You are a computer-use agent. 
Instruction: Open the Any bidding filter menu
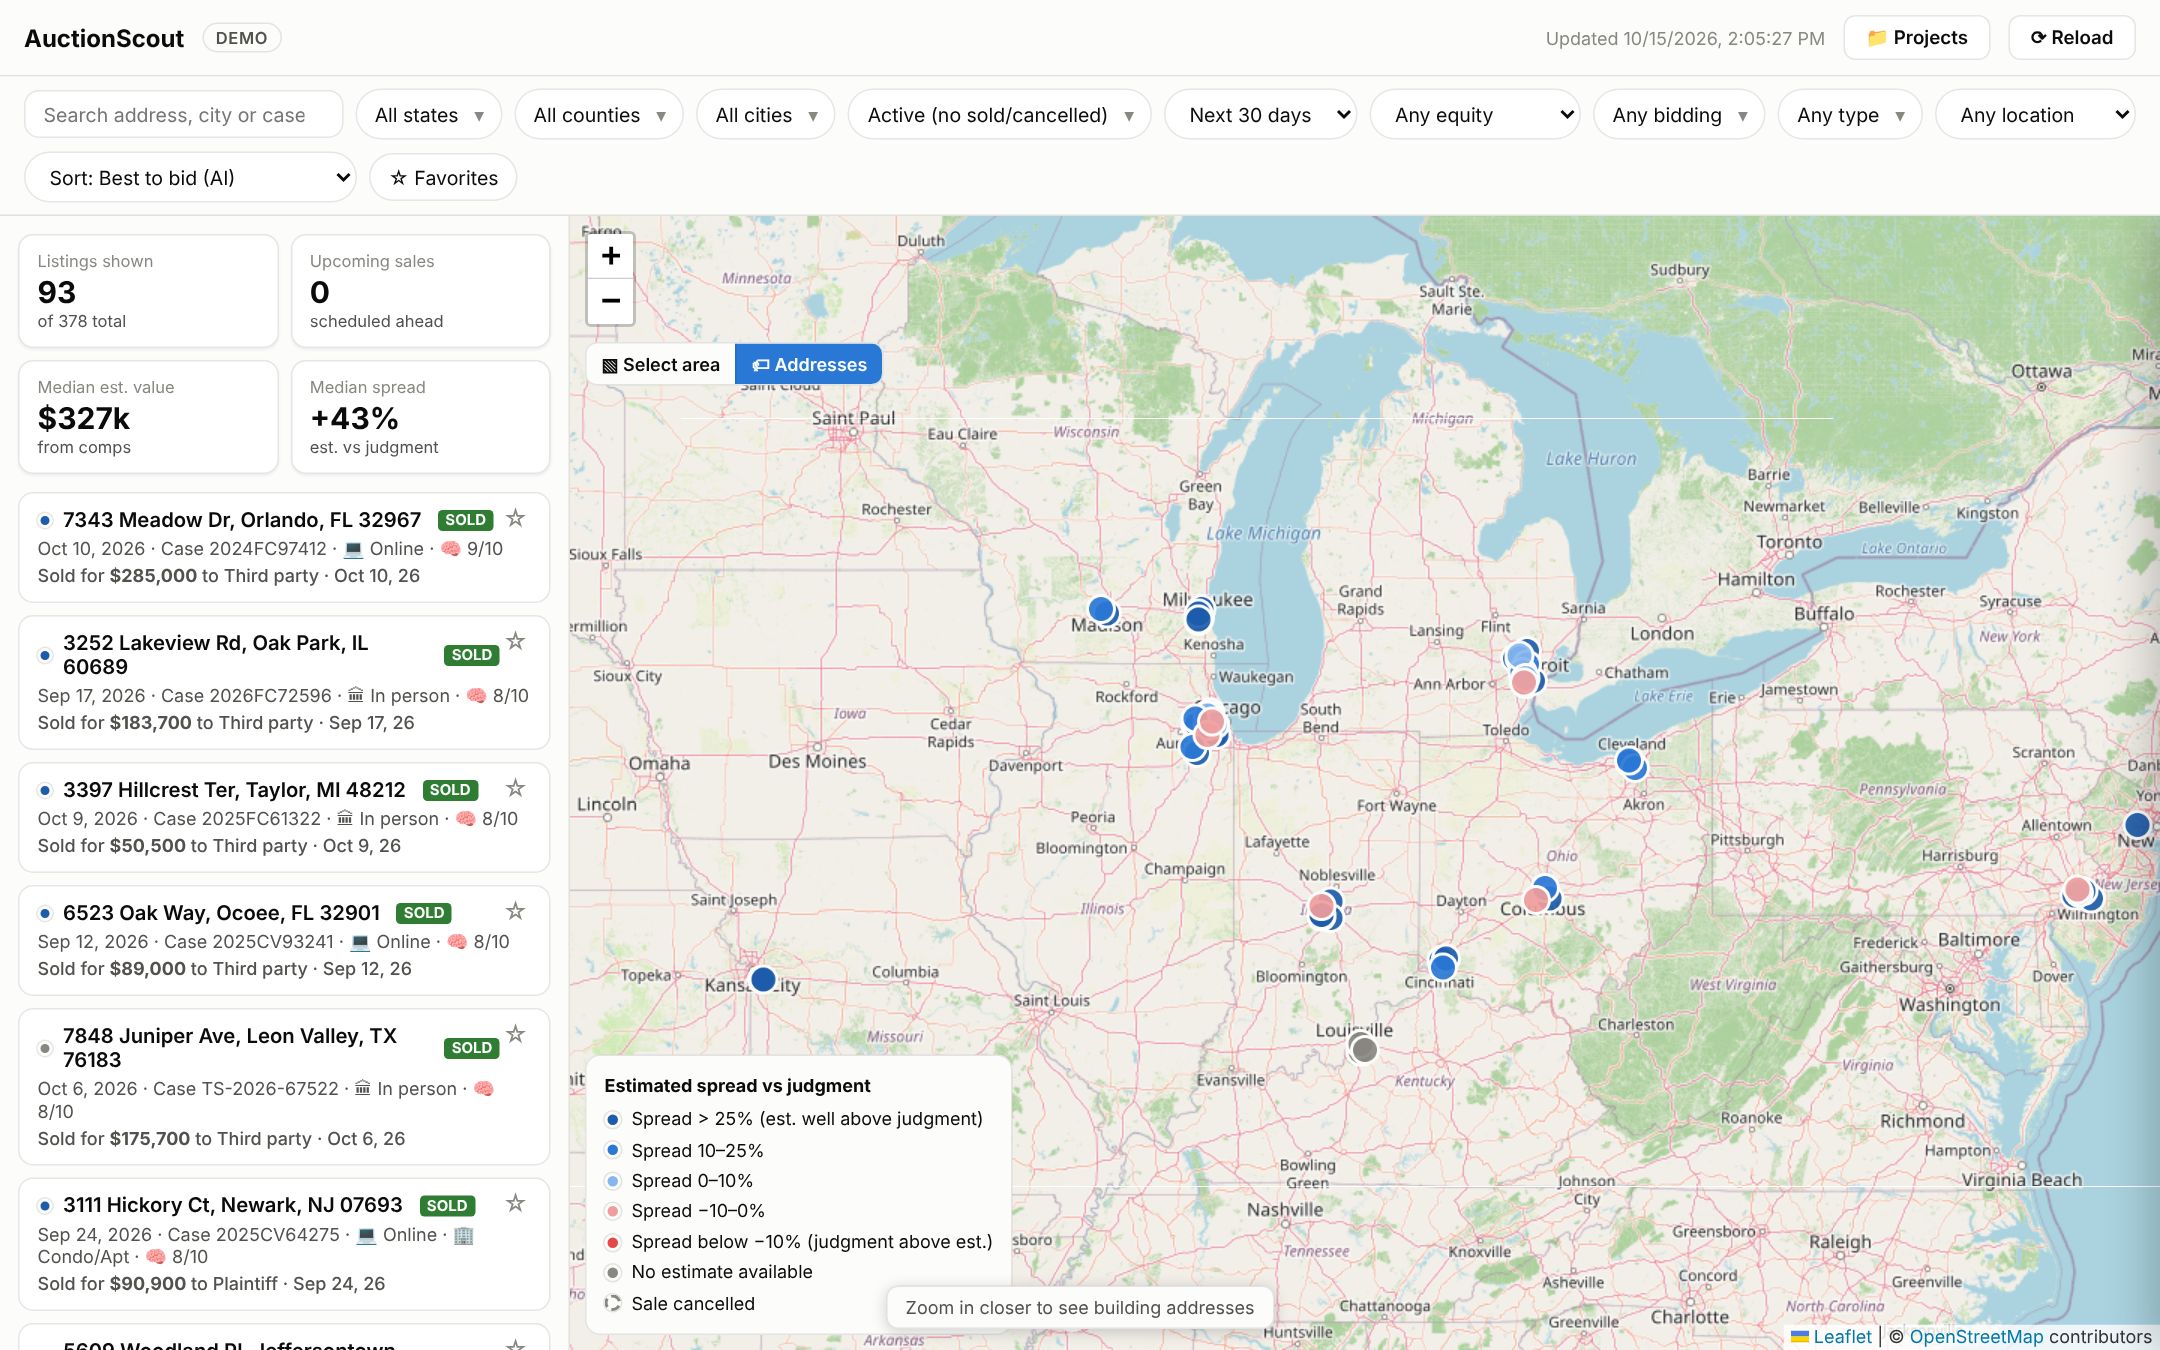pos(1679,115)
